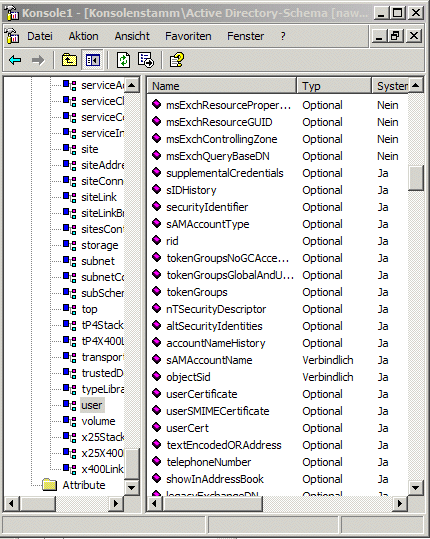Select the accountNameHistory attribute
The height and width of the screenshot is (539, 430).
[x=216, y=343]
